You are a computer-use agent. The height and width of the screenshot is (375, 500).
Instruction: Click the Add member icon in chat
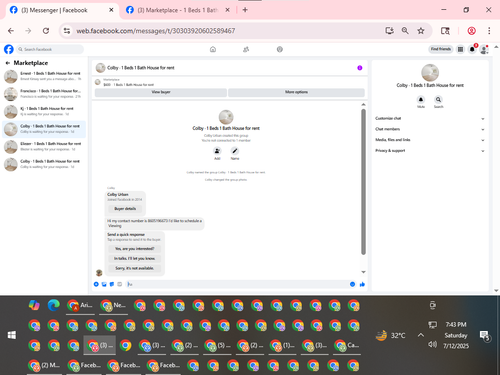(217, 151)
